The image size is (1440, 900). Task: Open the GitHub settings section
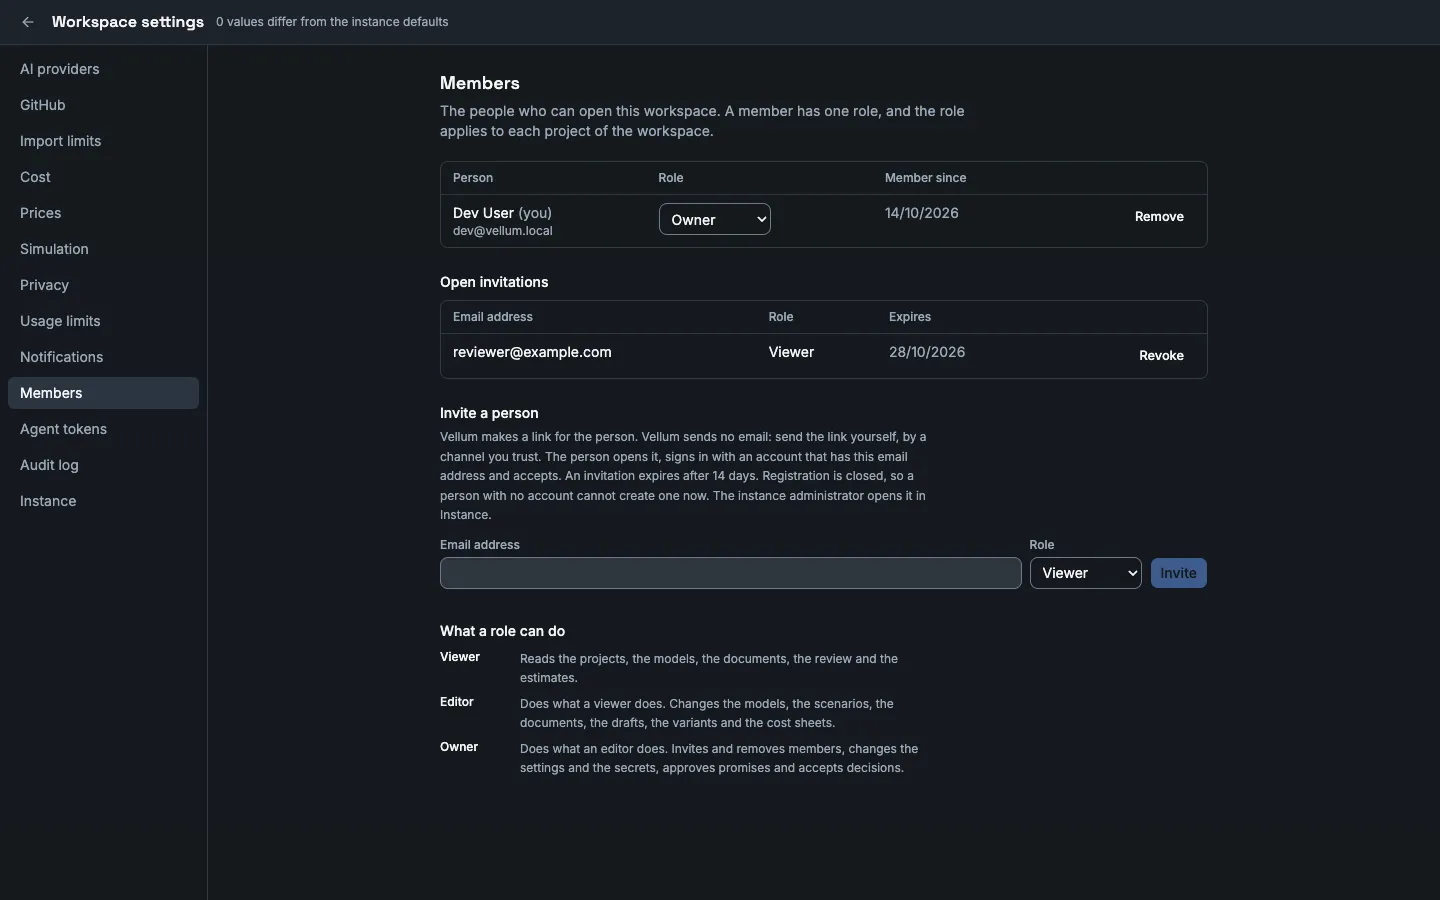point(103,105)
